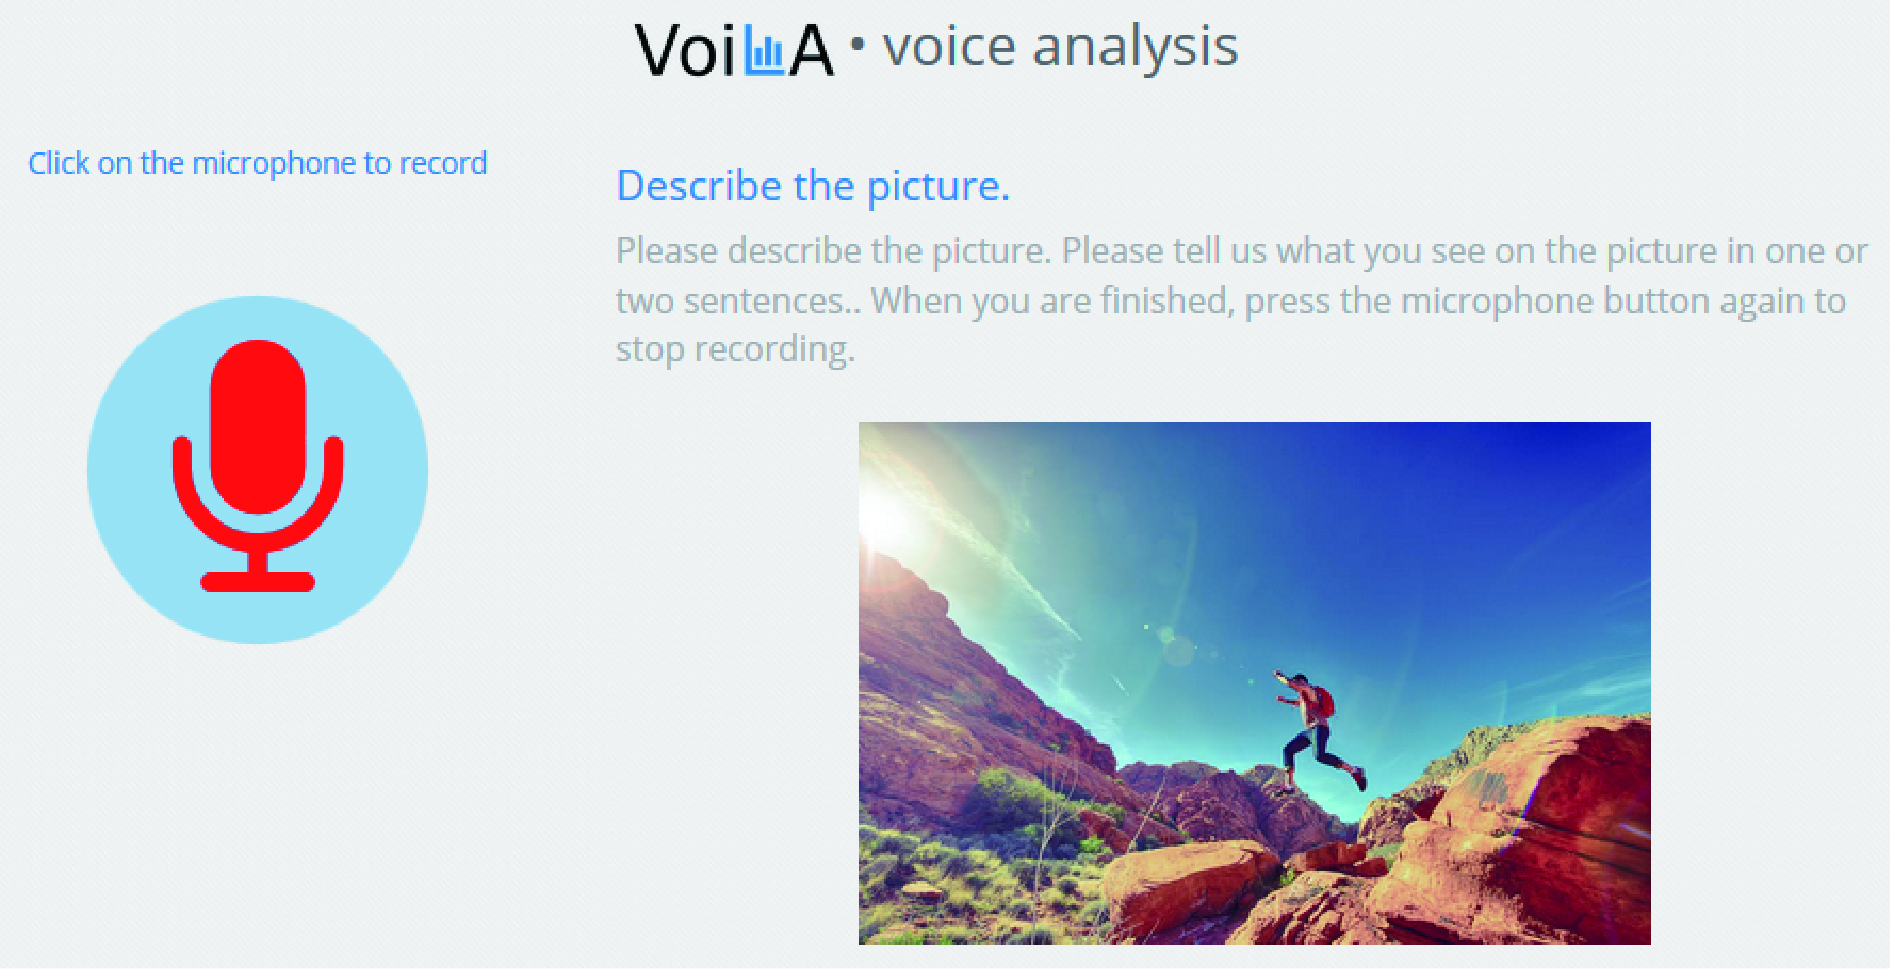
Task: Click the "stop recording." instruction text
Action: [x=735, y=349]
